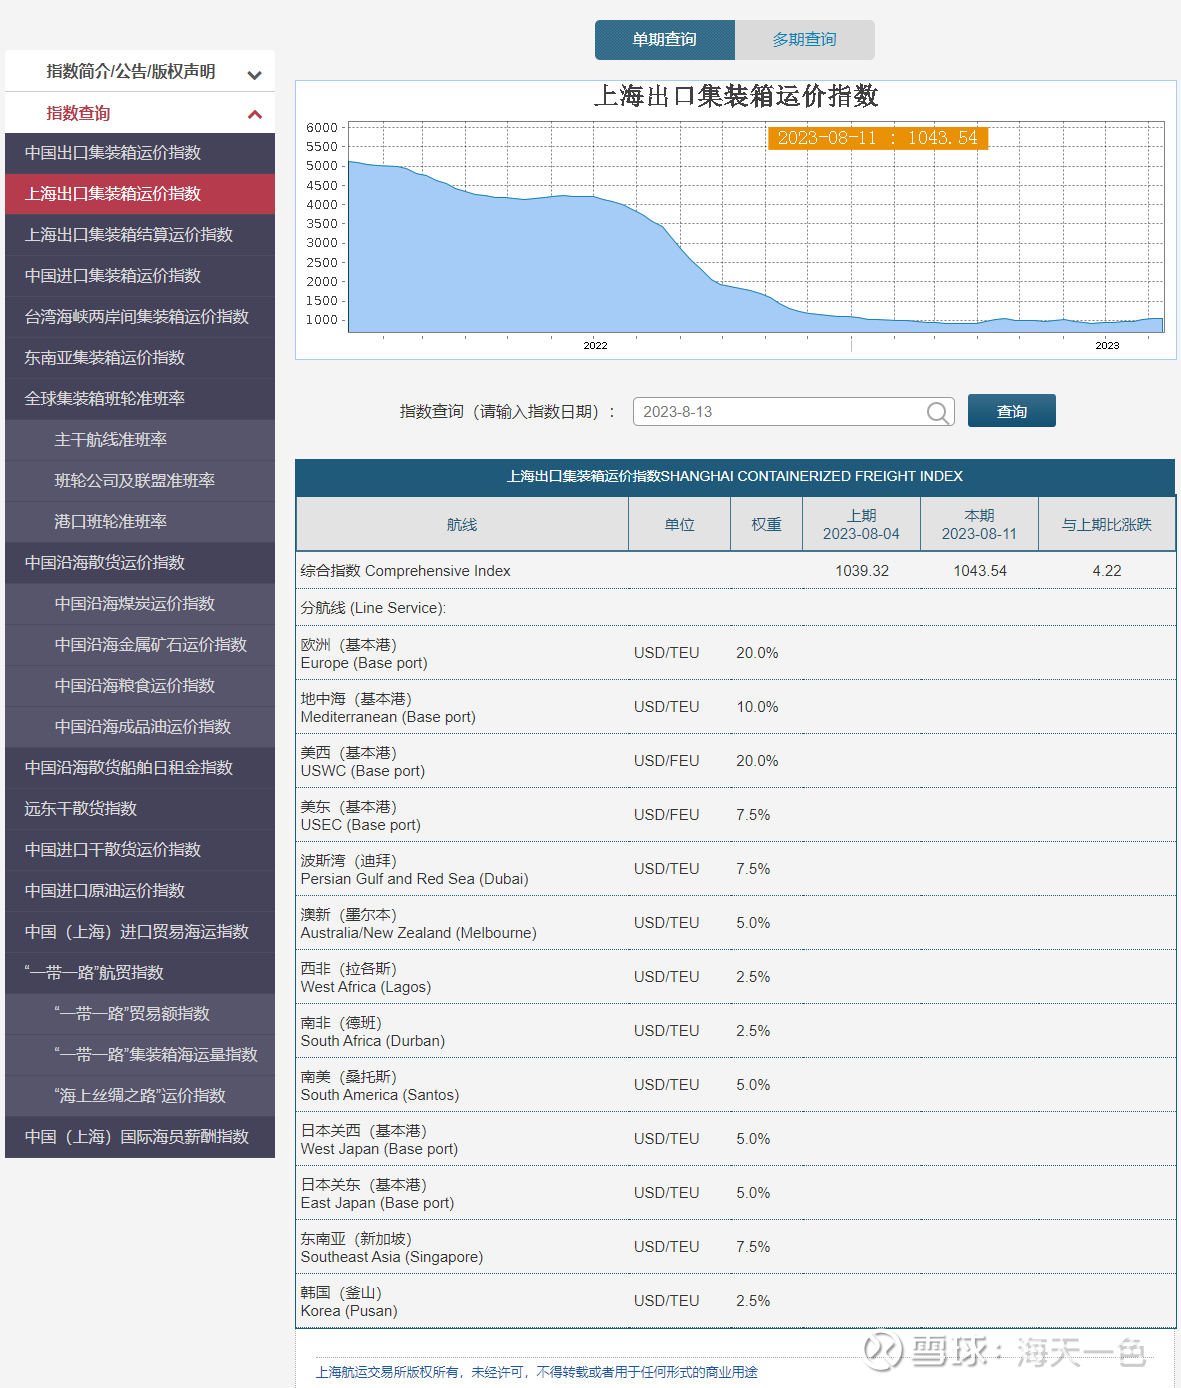
Task: Collapse 指数查询 section chevron
Action: tap(254, 114)
